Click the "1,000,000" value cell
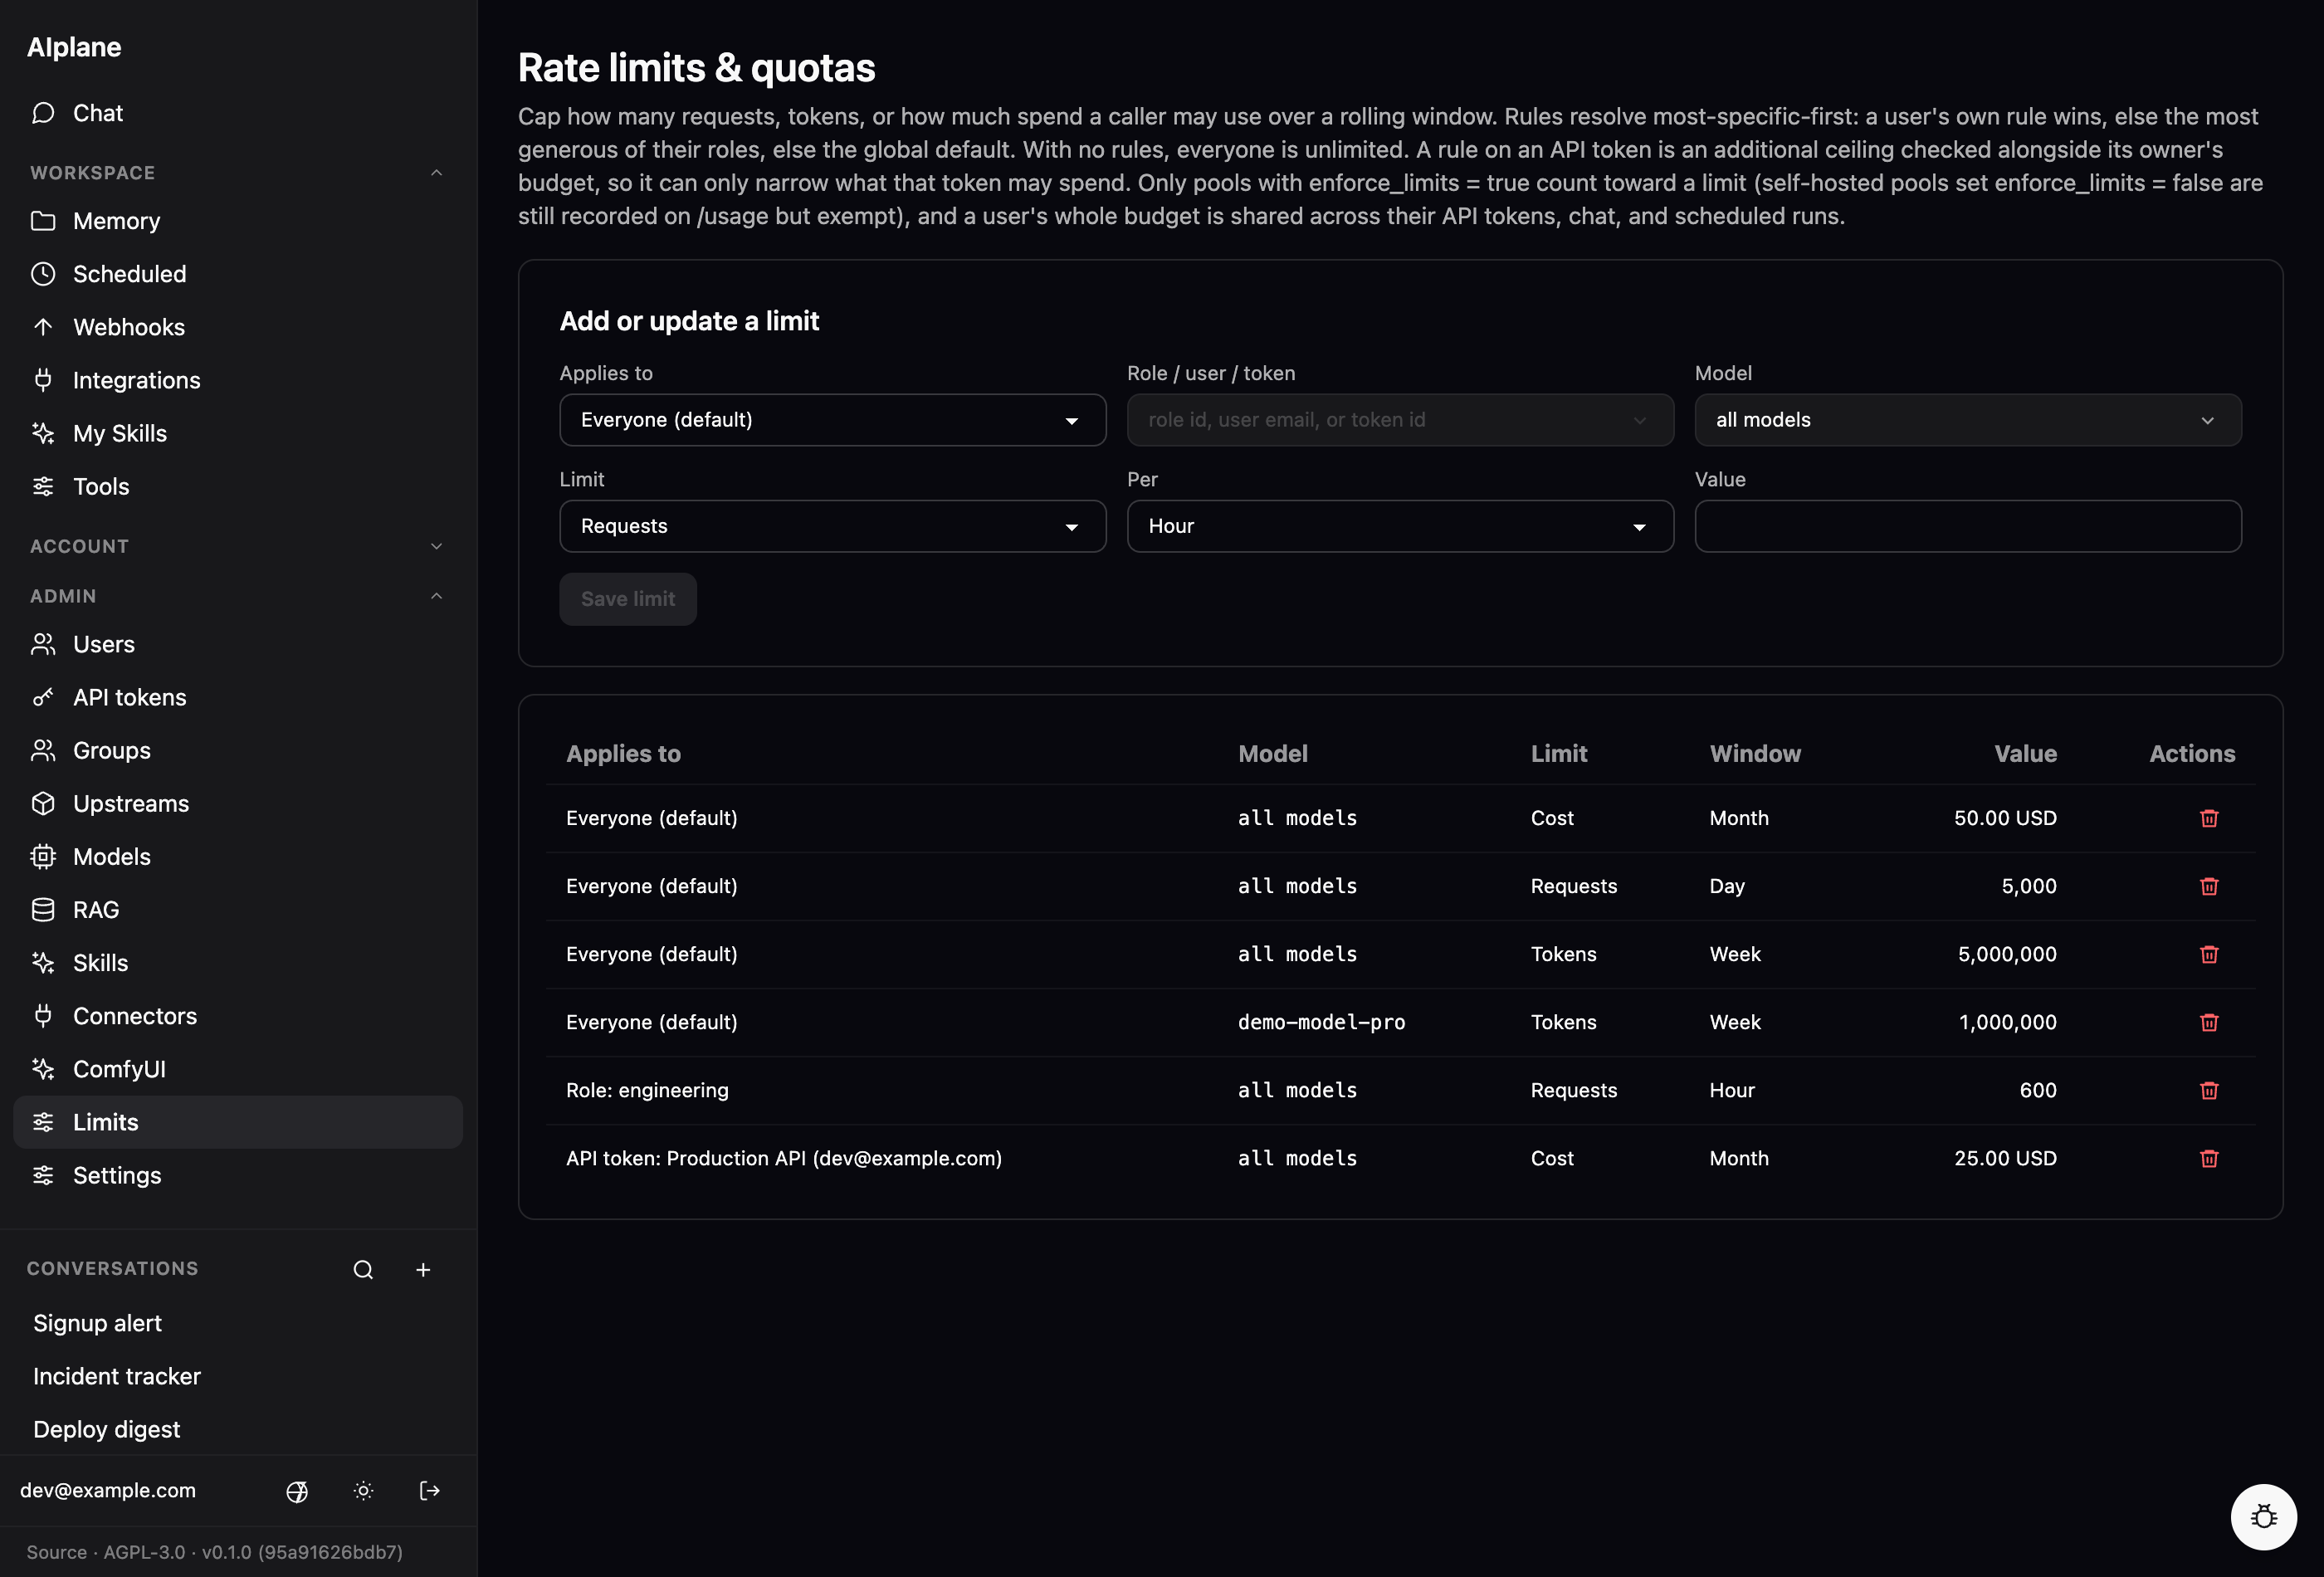The width and height of the screenshot is (2324, 1577). [2007, 1022]
